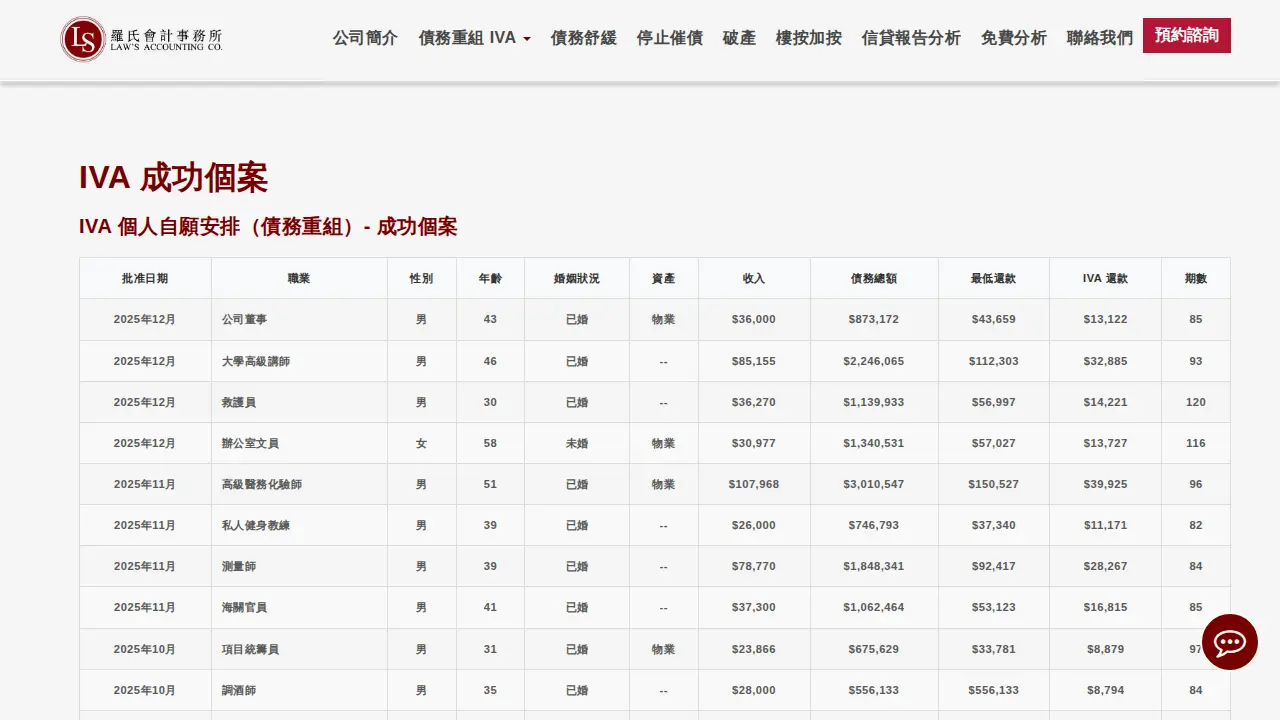
Task: Click the $57,027 minimum repayment value
Action: [993, 443]
